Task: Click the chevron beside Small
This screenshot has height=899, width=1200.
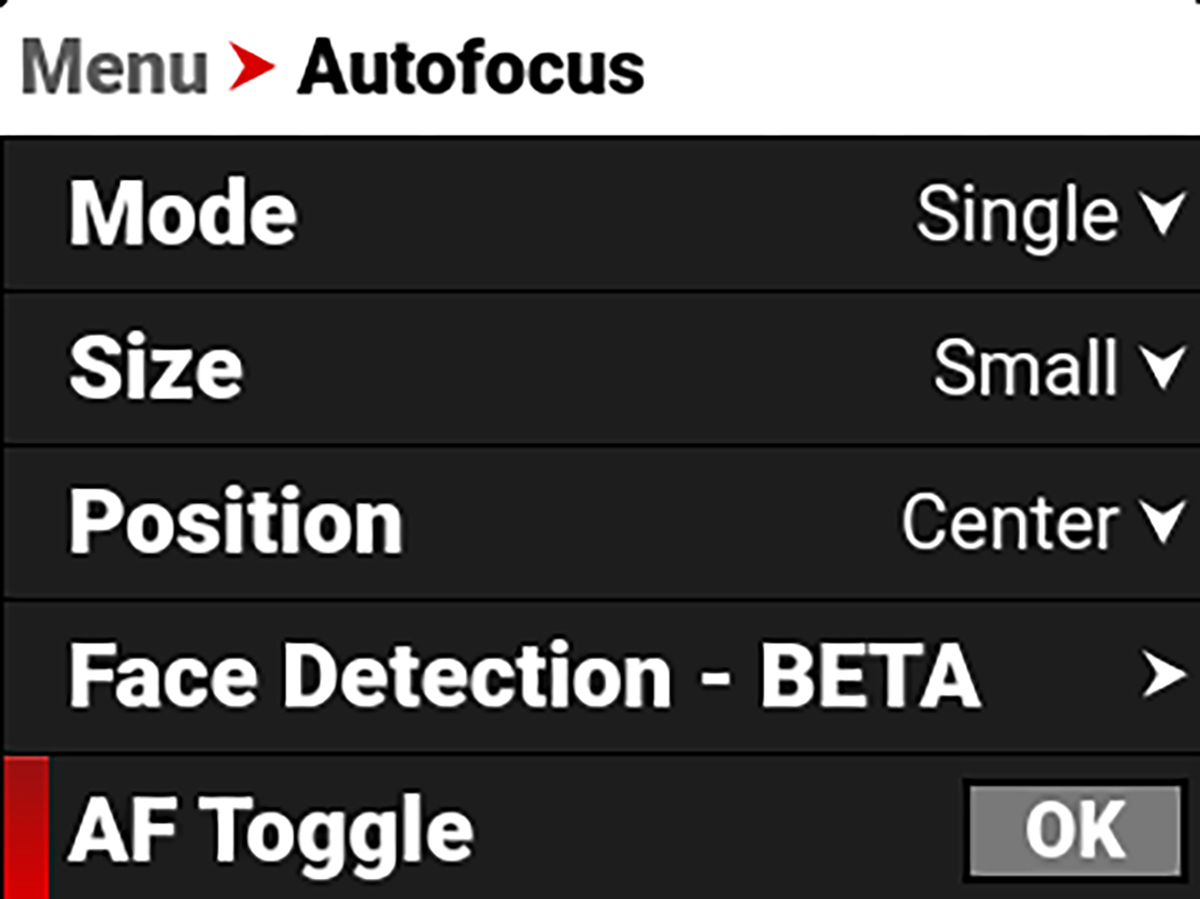Action: [1163, 368]
